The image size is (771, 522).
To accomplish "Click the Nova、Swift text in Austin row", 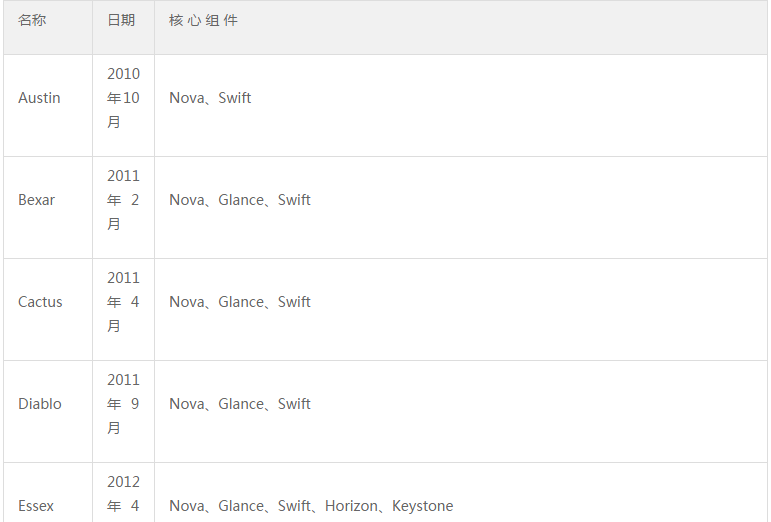I will click(210, 98).
